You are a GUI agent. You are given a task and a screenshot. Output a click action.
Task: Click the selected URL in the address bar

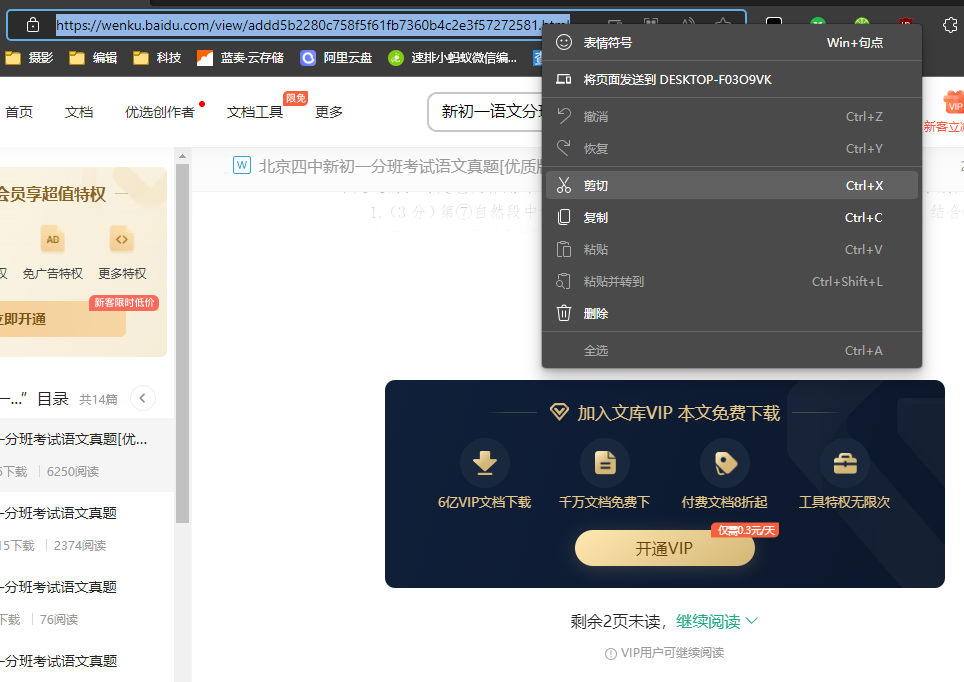click(x=313, y=25)
